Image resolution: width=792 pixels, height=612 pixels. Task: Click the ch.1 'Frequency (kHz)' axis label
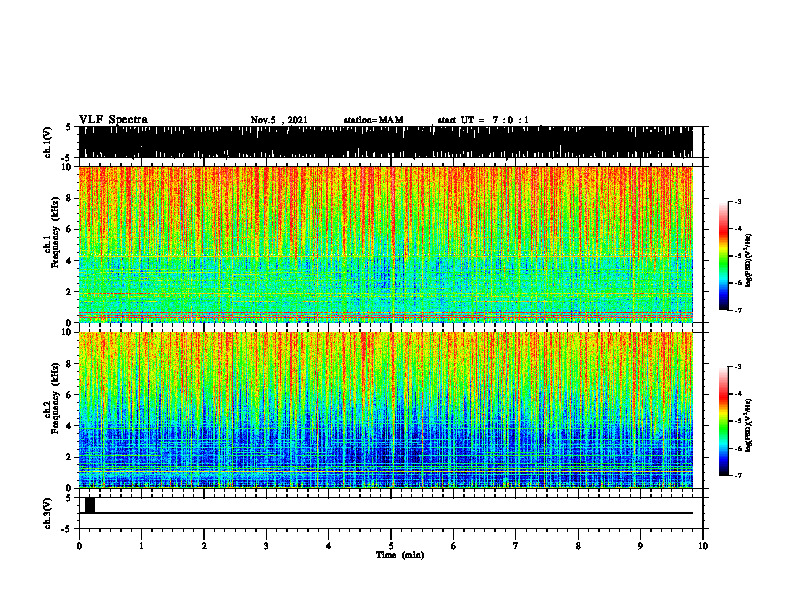click(x=55, y=232)
